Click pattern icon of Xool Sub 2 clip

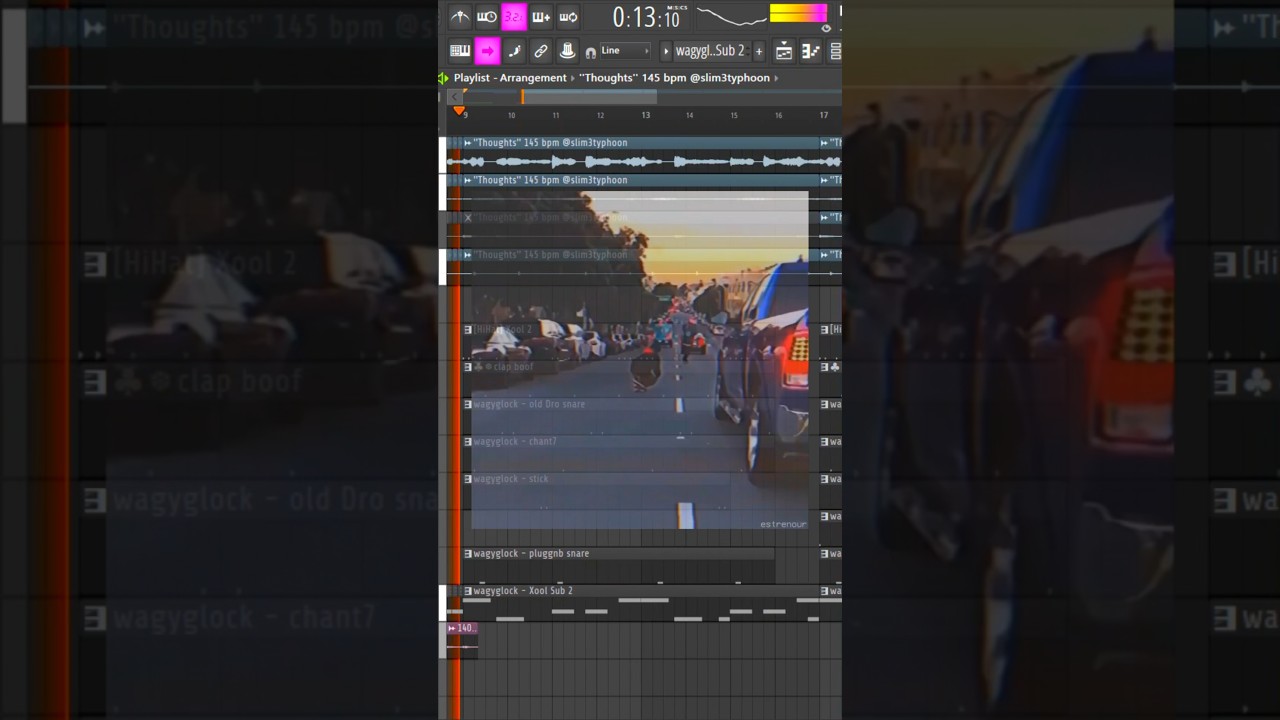(467, 591)
